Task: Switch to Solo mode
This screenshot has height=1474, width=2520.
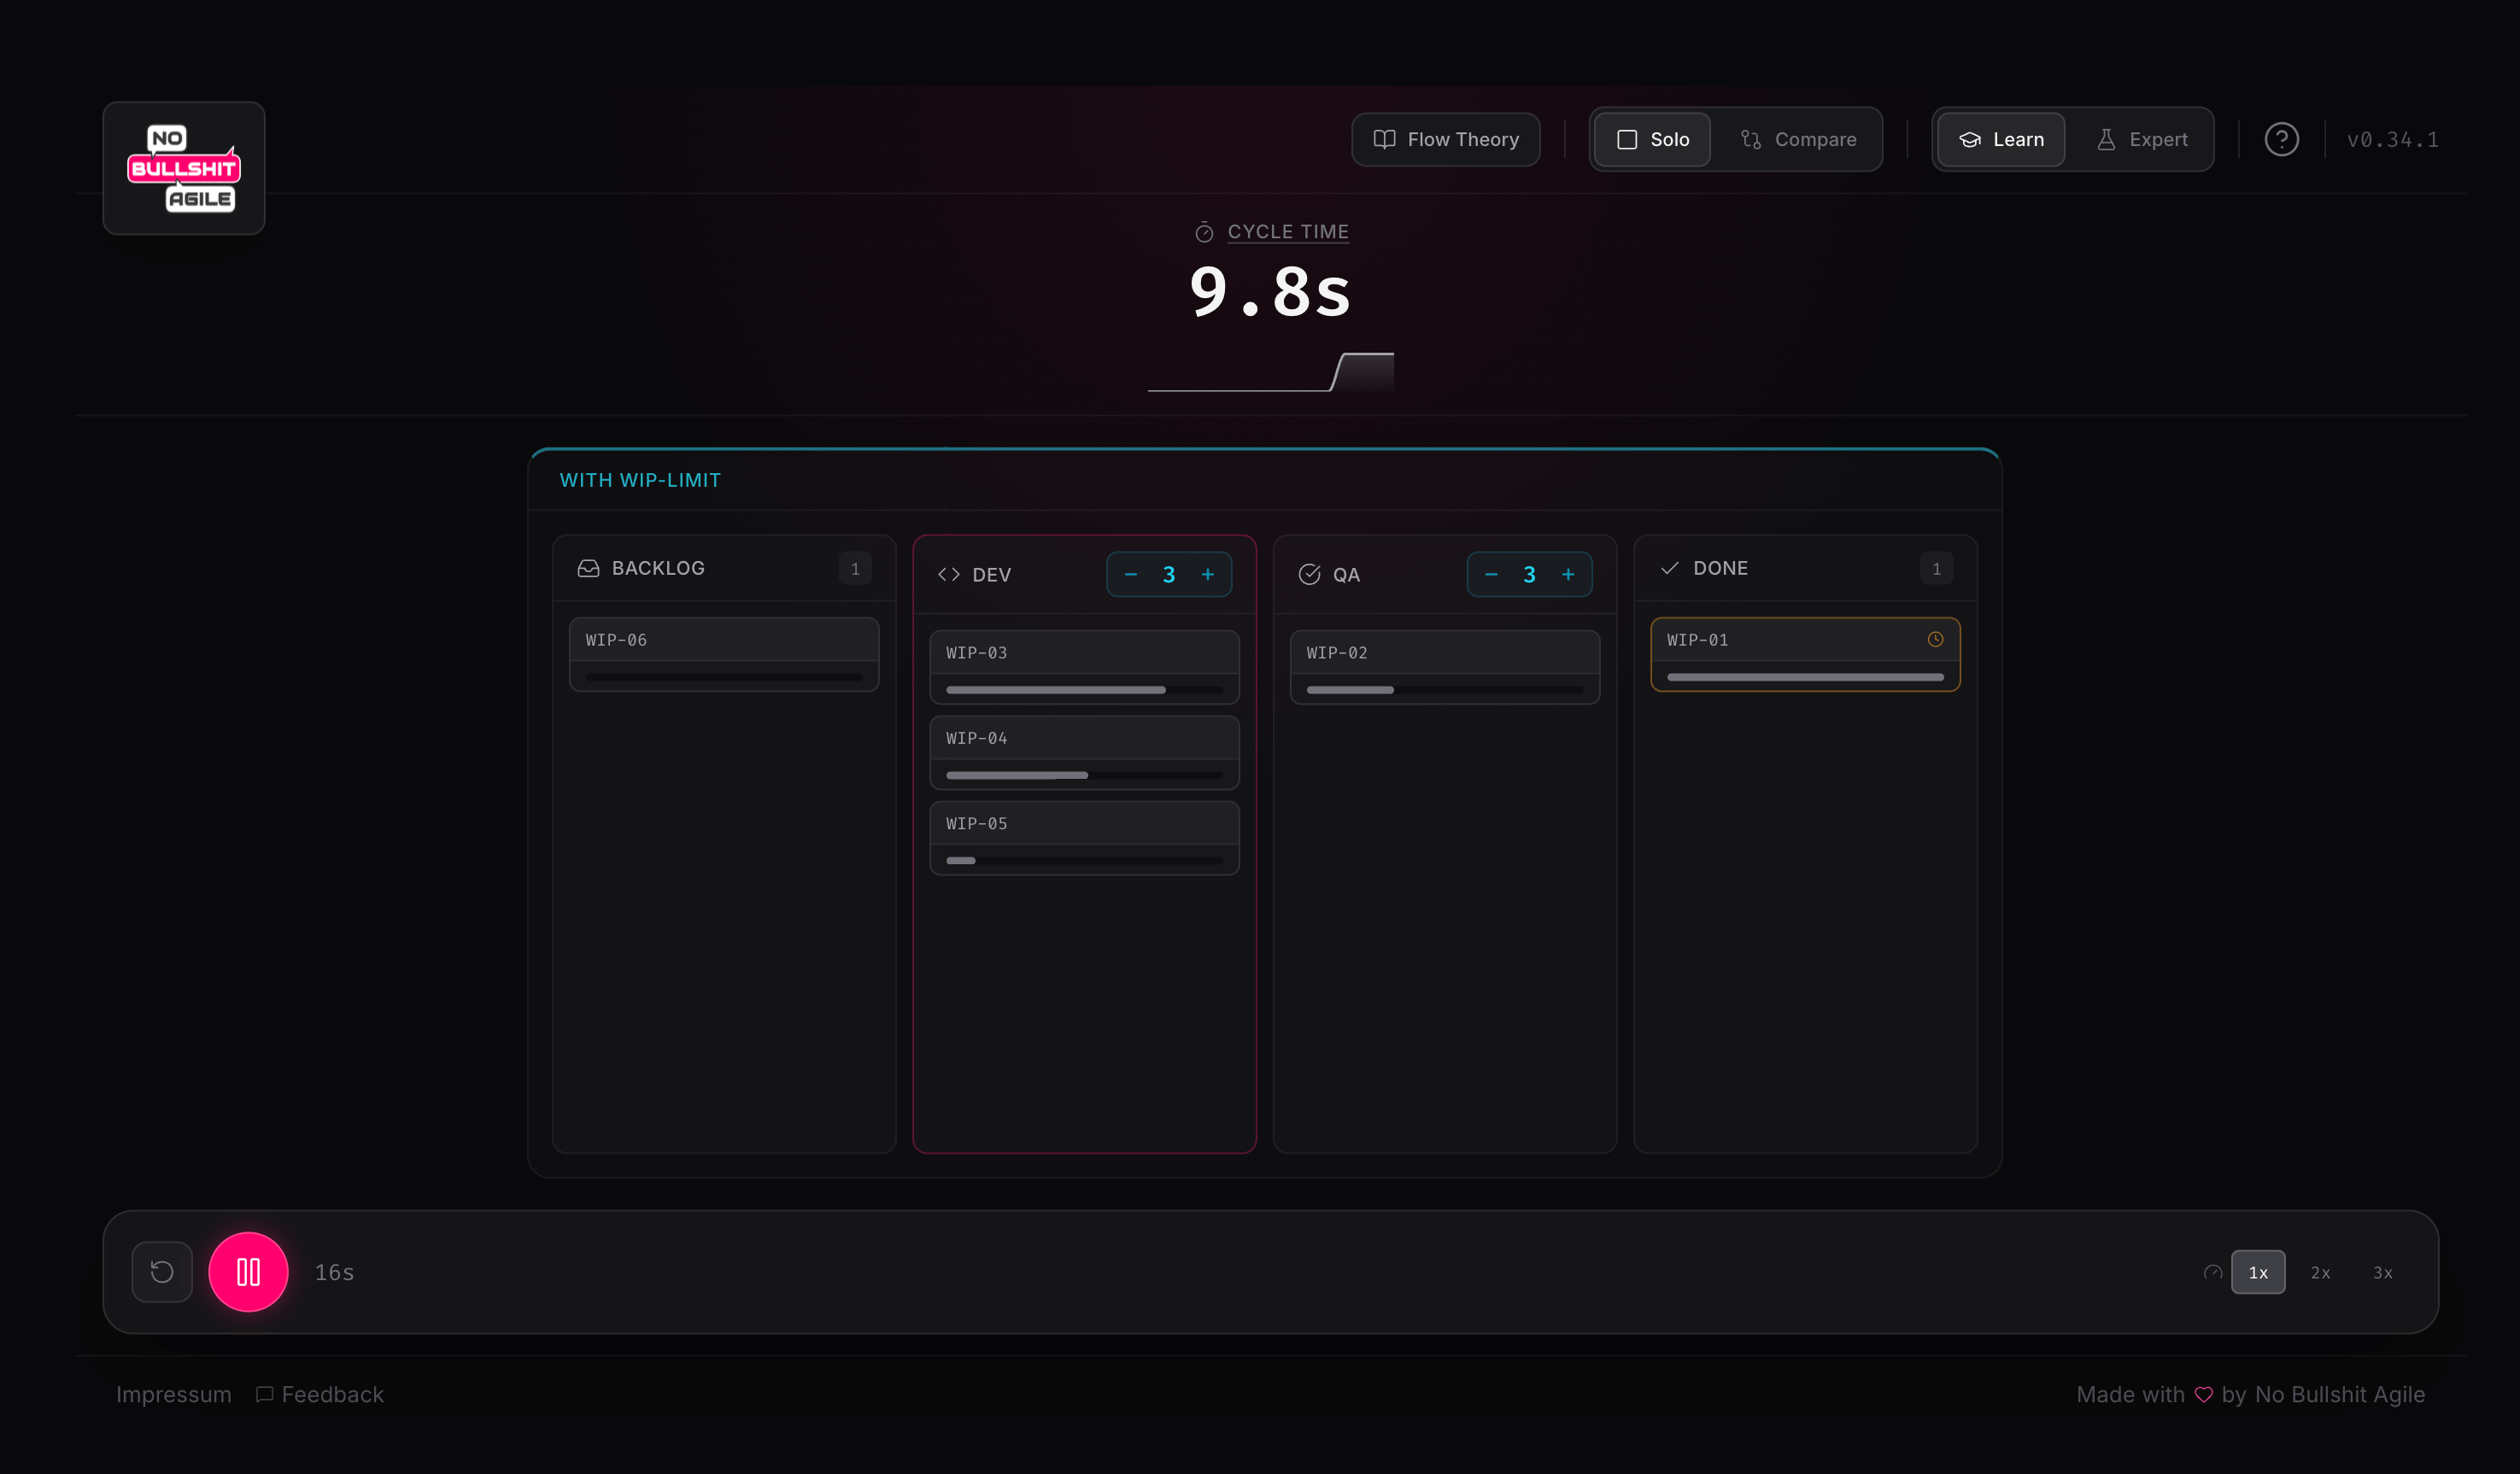Action: [x=1652, y=140]
